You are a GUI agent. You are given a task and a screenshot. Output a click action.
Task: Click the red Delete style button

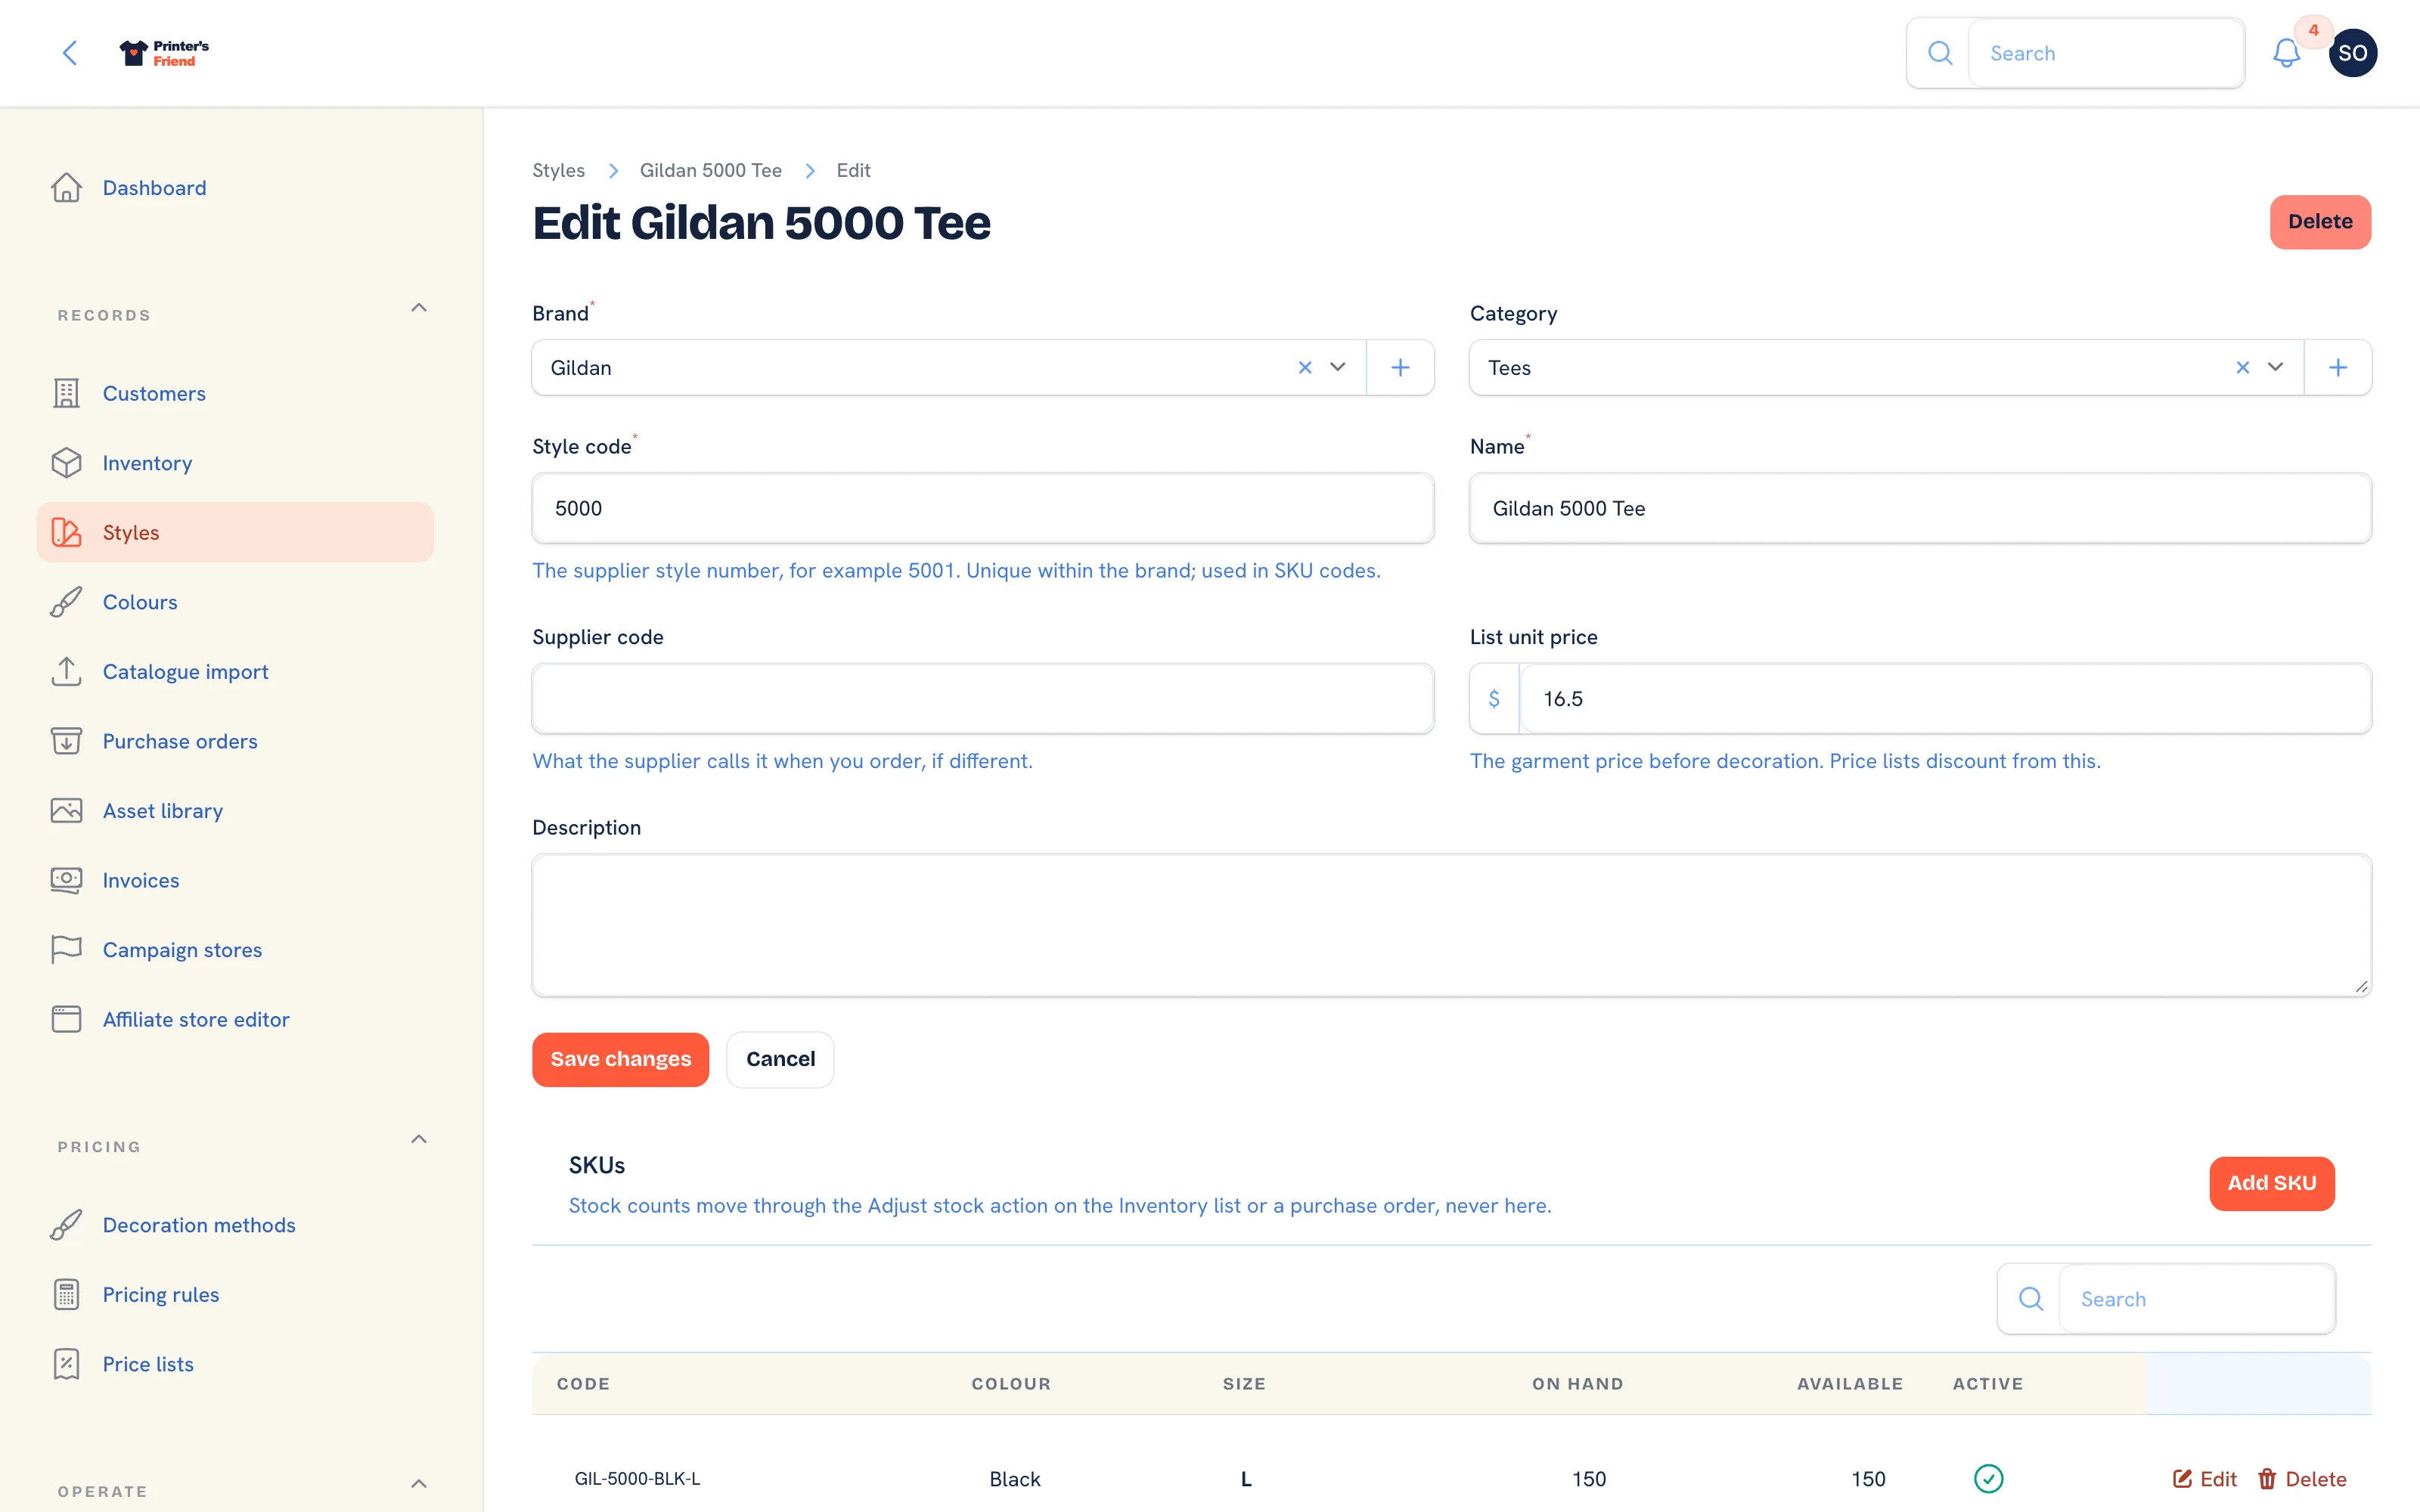click(x=2320, y=222)
